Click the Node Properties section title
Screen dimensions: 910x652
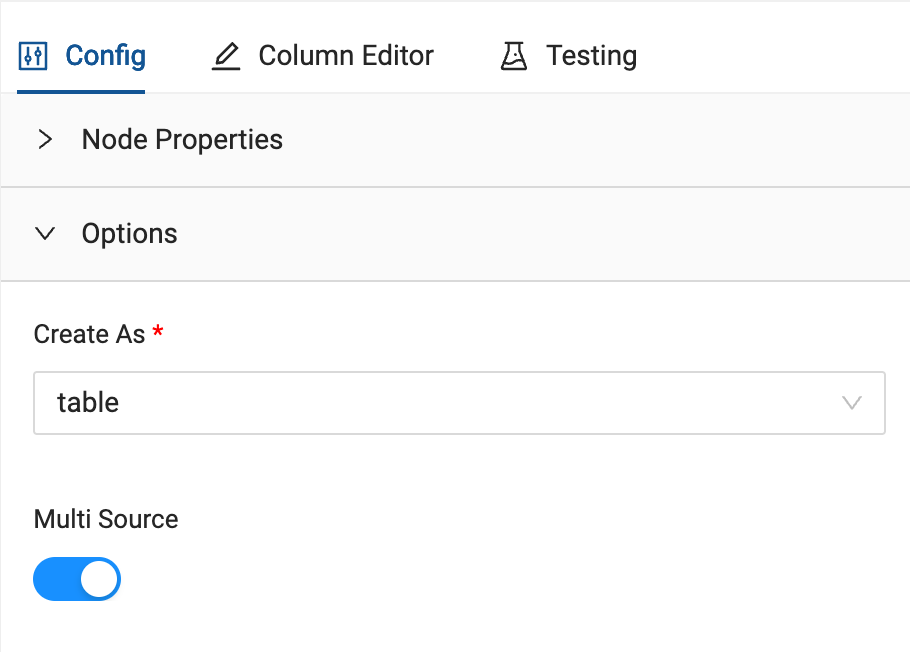[x=182, y=140]
